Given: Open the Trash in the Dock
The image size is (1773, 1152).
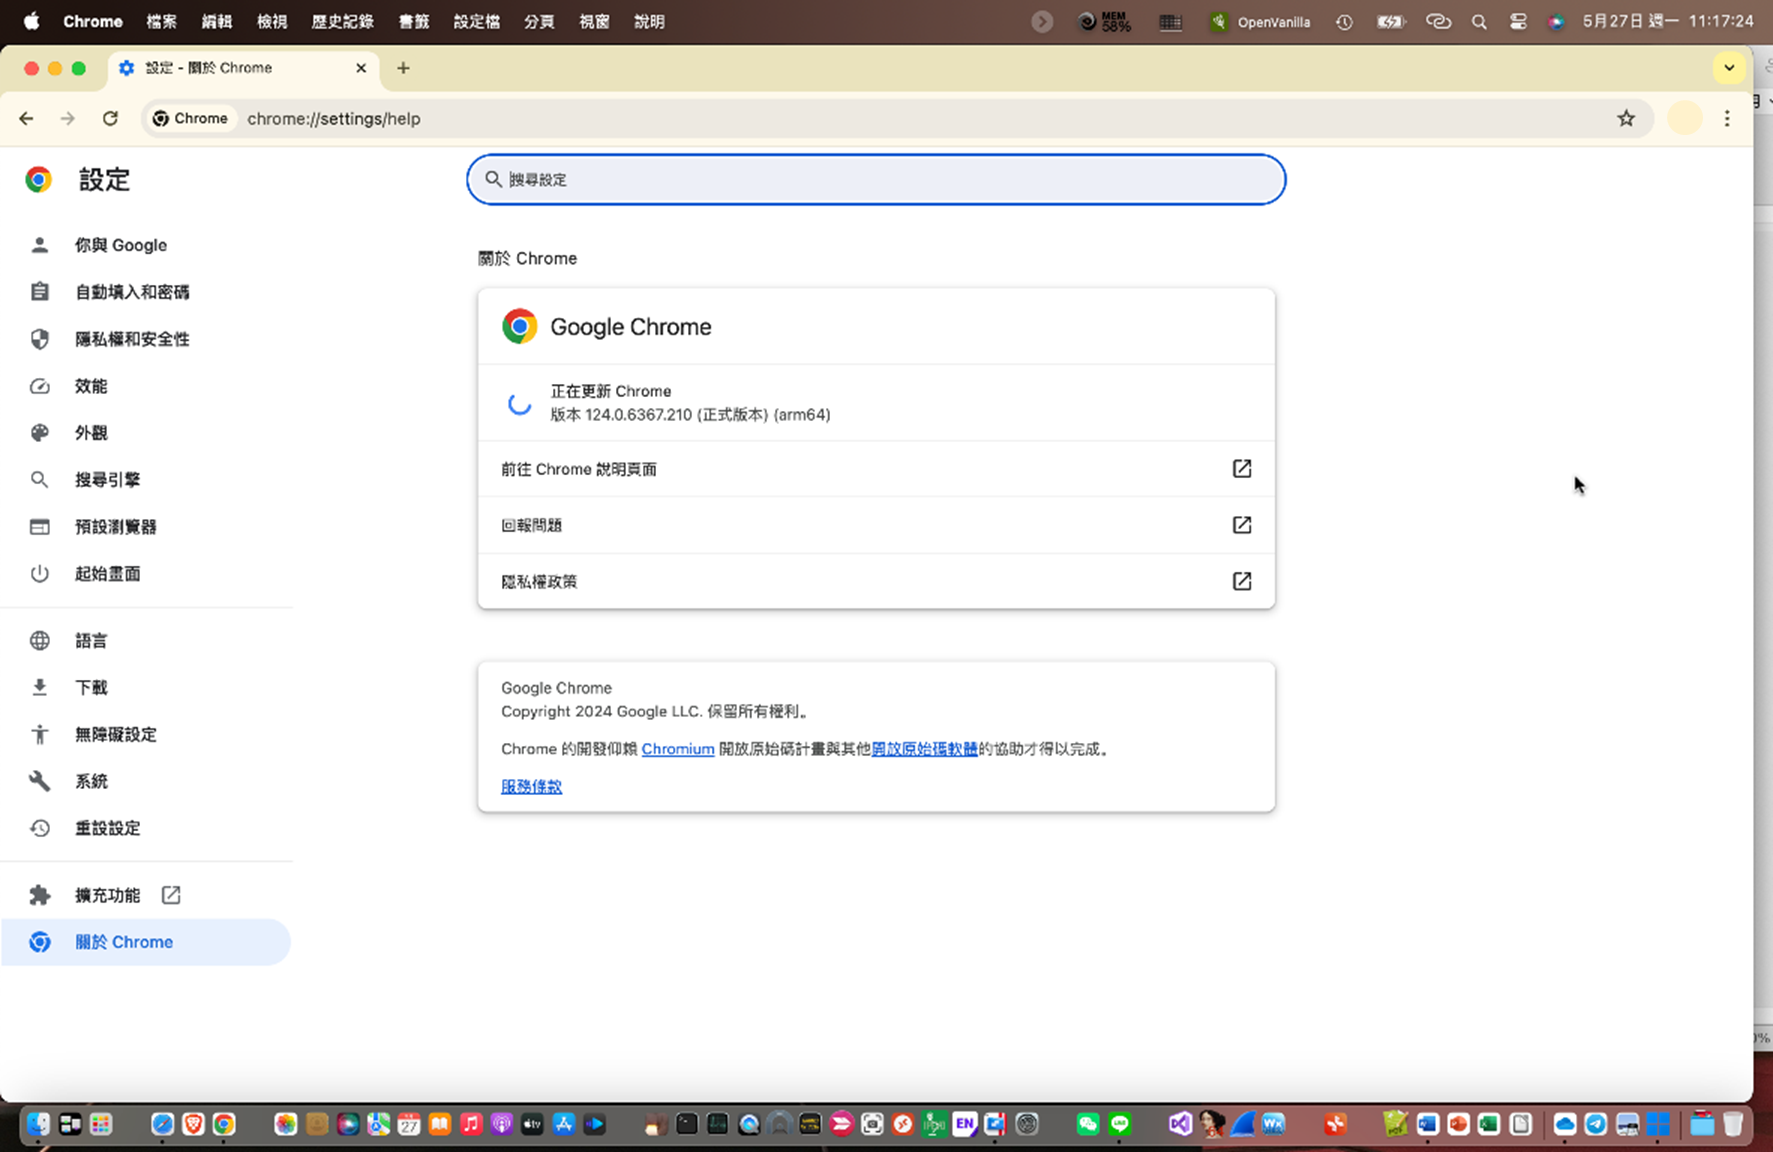Looking at the screenshot, I should coord(1733,1124).
